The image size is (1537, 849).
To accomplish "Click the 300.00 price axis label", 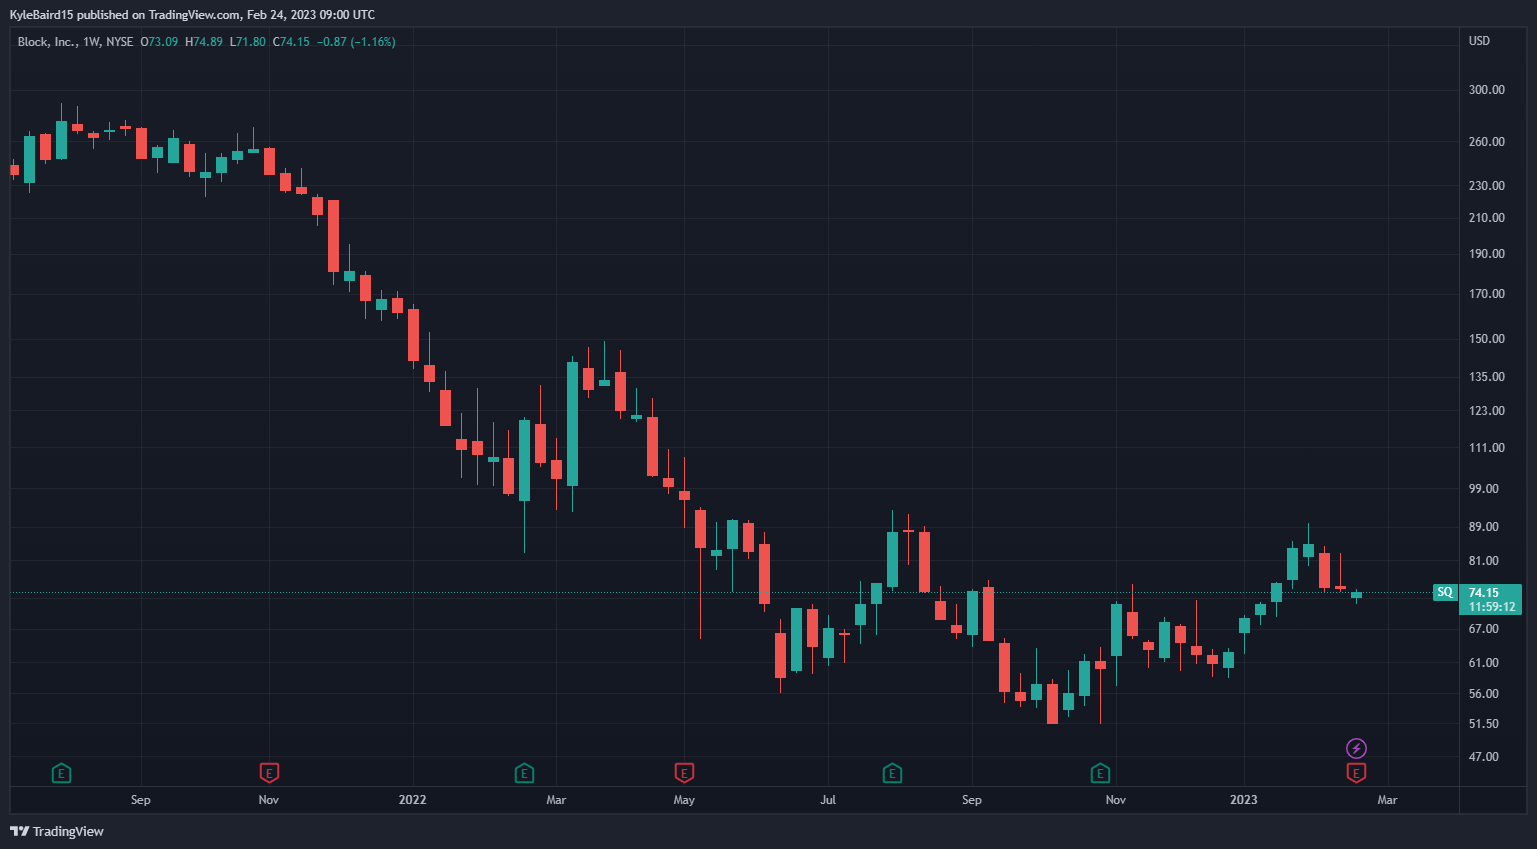I will (1486, 89).
